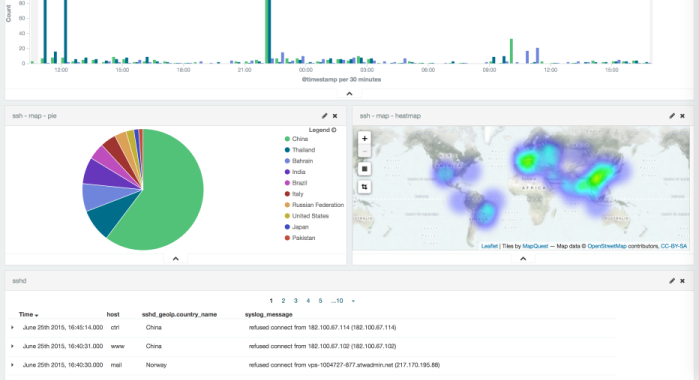
Task: Sort the table by Time column
Action: [29, 314]
